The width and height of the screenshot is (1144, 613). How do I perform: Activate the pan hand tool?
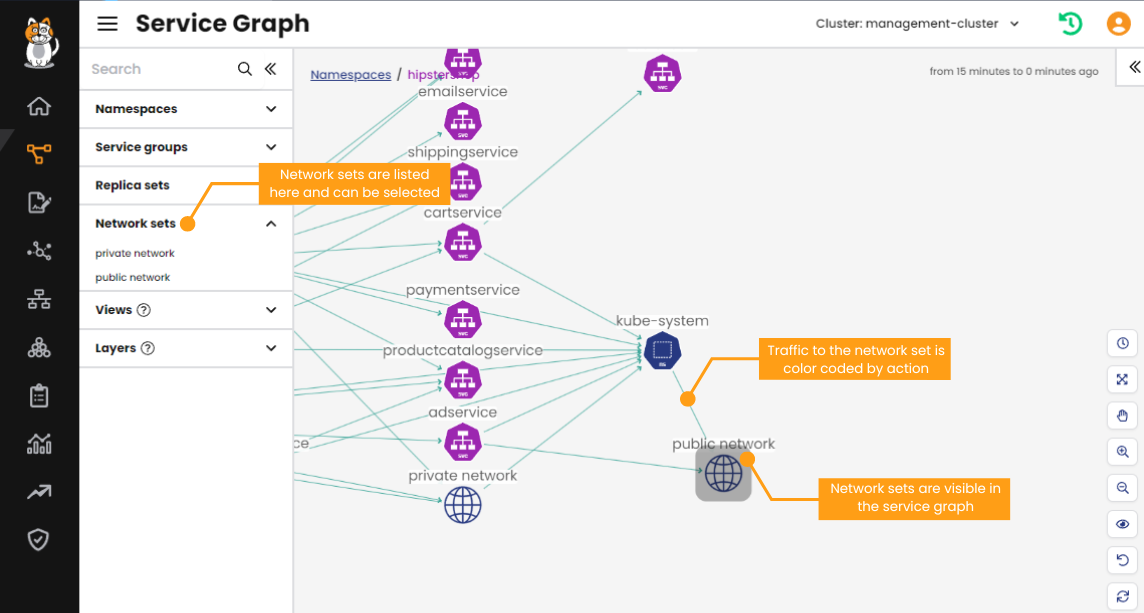pos(1121,416)
